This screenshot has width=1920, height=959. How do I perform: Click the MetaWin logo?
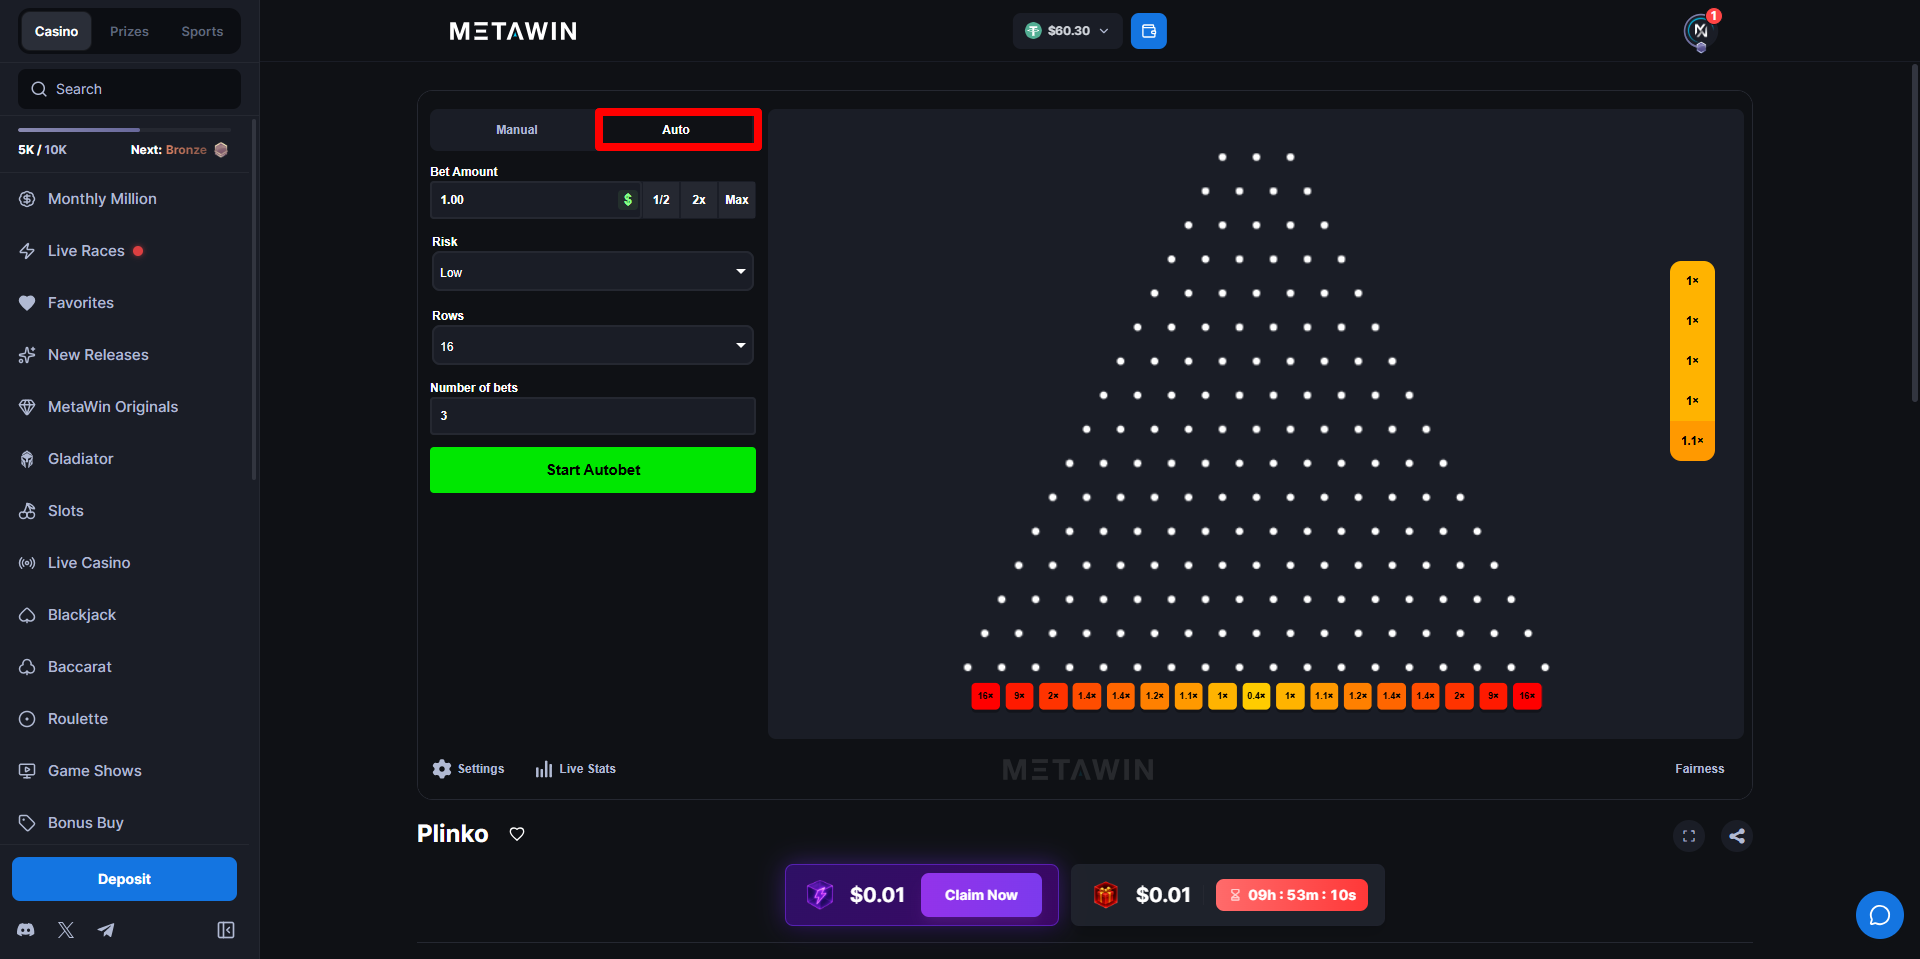513,32
